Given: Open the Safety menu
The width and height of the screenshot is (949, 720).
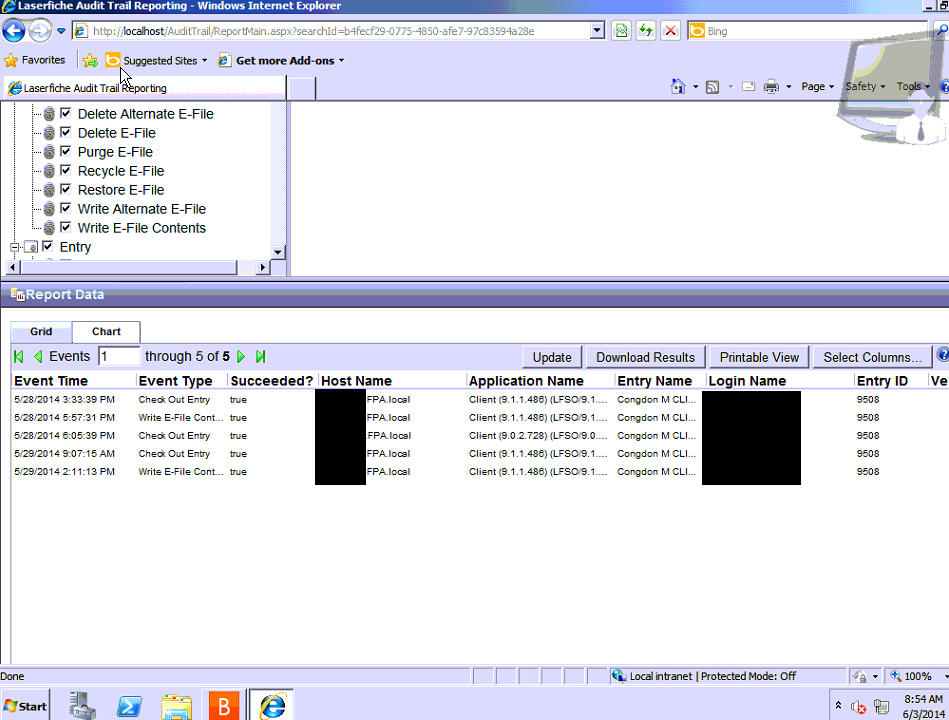Looking at the screenshot, I should (865, 87).
